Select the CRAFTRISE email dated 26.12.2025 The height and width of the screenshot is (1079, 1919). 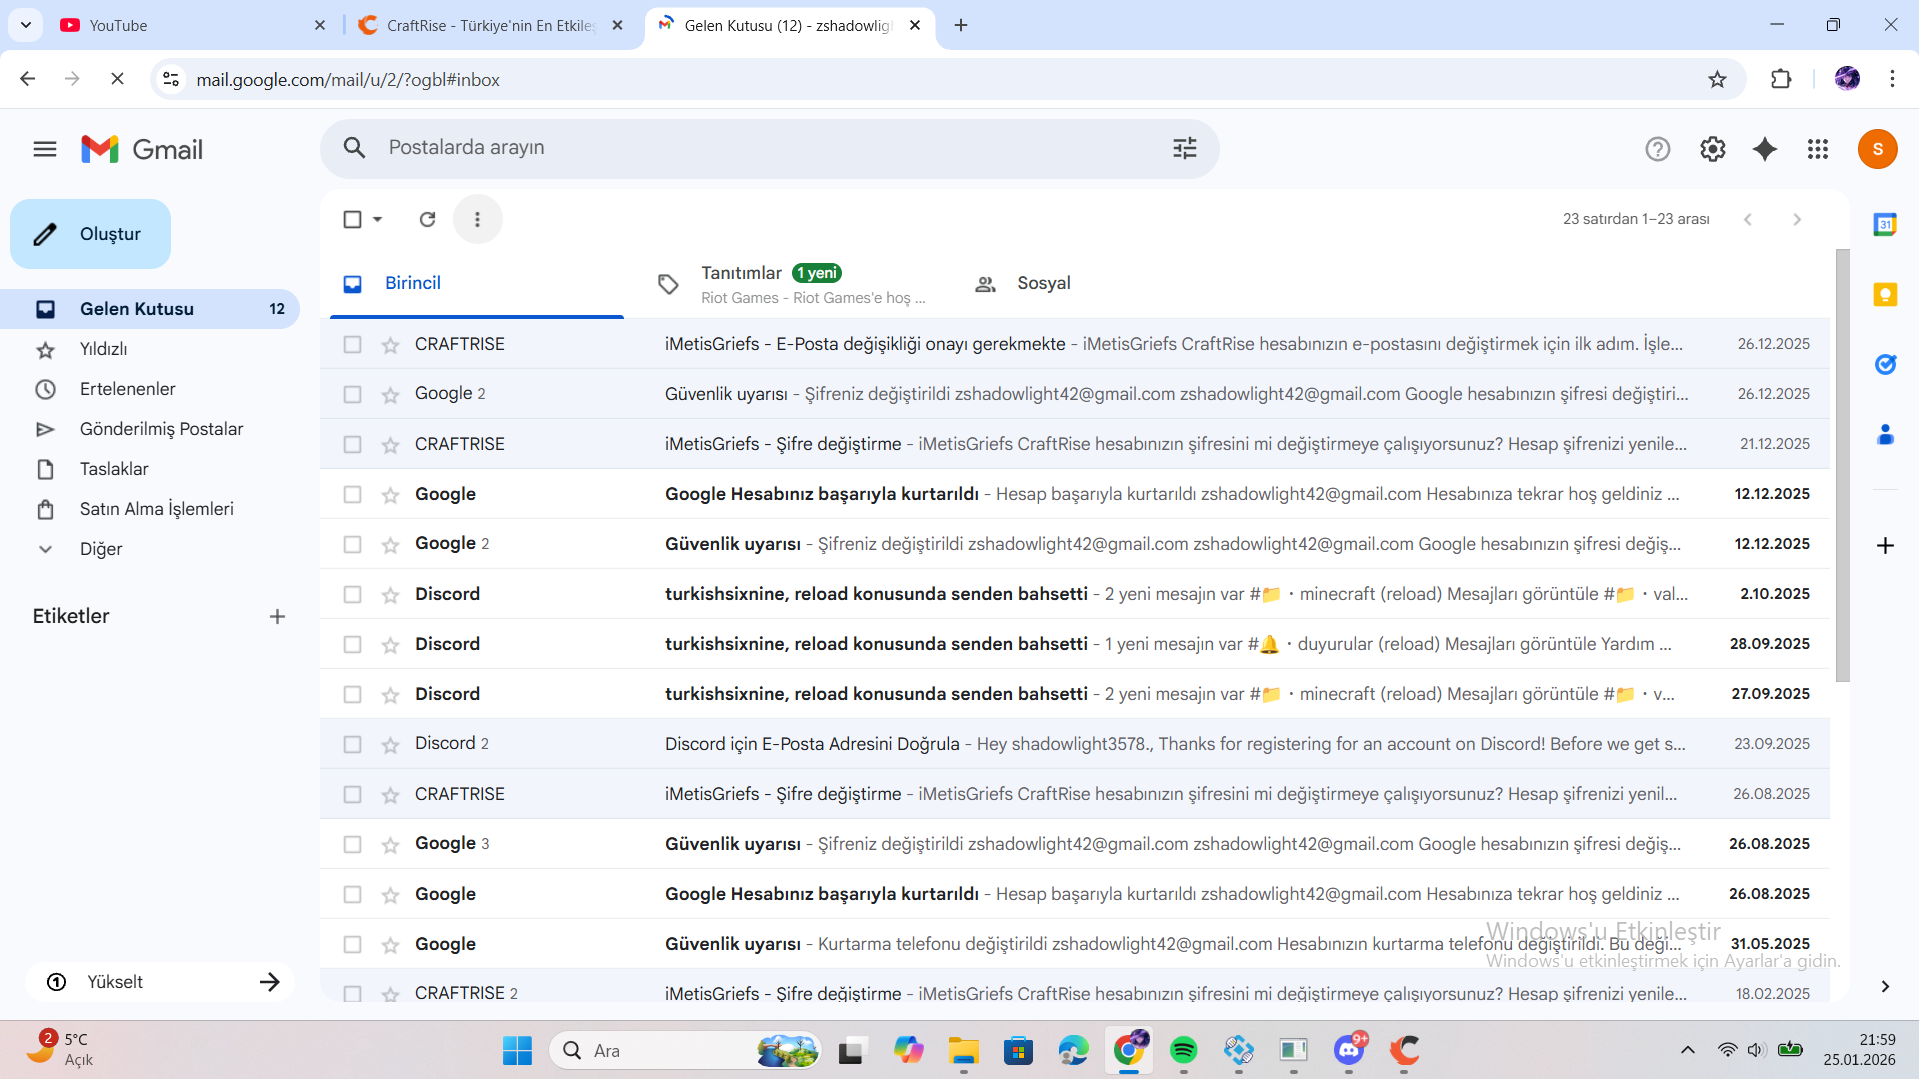point(352,344)
